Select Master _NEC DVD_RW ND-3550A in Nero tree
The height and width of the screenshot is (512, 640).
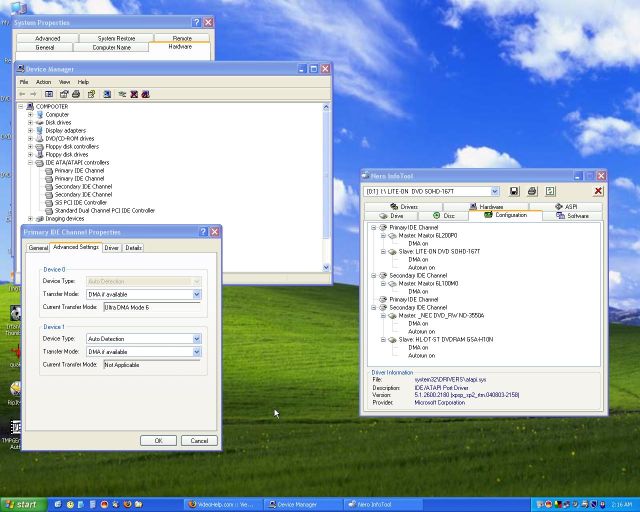pos(441,316)
